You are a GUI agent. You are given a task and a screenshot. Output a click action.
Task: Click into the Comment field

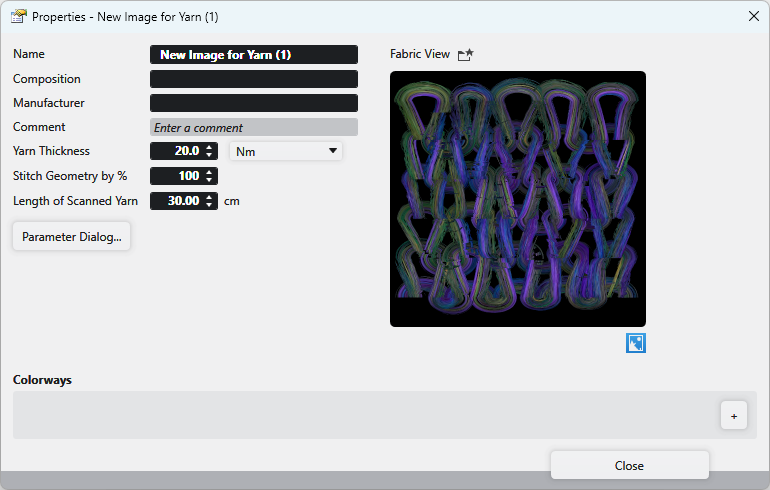coord(253,127)
